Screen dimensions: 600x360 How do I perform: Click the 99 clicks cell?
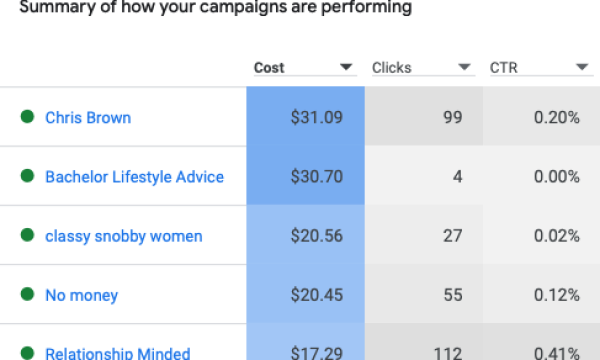tap(424, 116)
